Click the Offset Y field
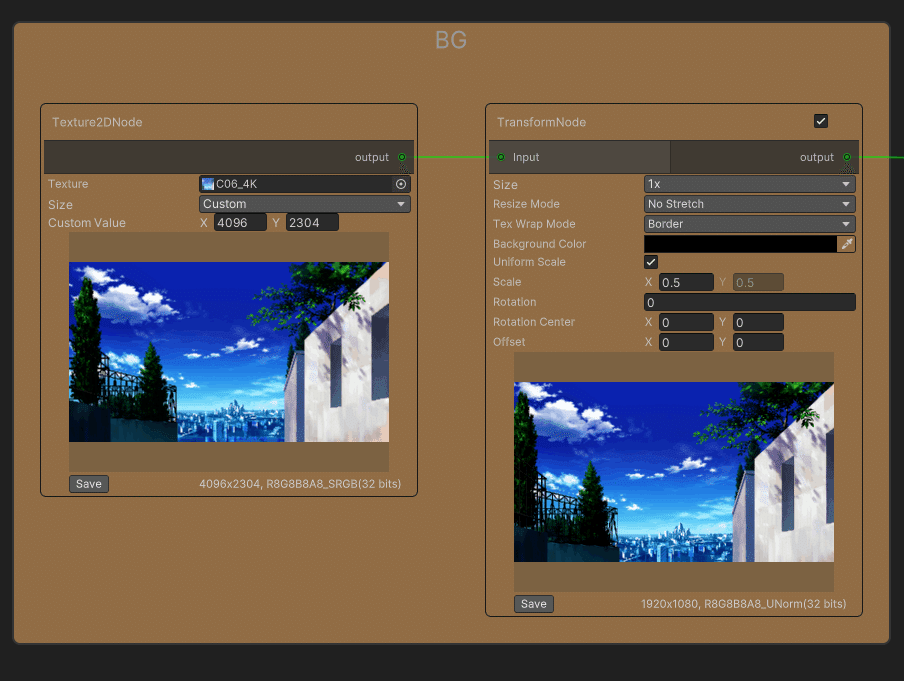This screenshot has height=681, width=904. 758,343
